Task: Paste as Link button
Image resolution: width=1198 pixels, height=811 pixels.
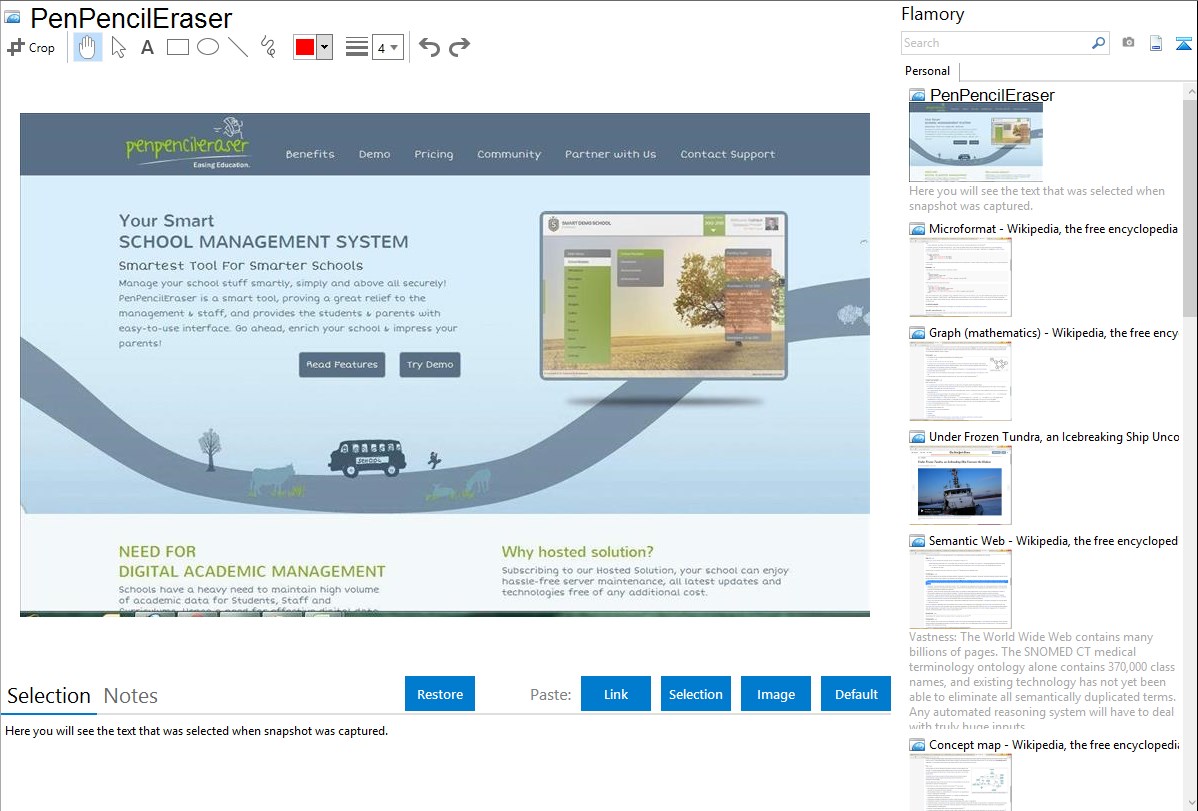Action: [616, 693]
